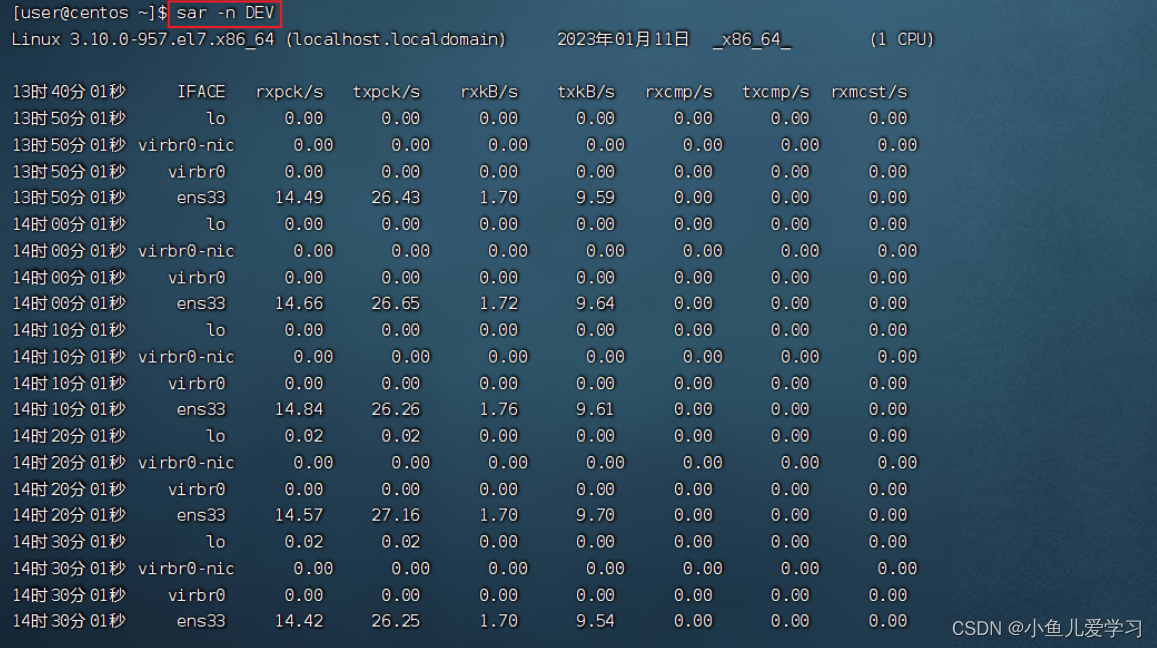This screenshot has width=1157, height=648.
Task: Click rxpck/s value 14.66
Action: (299, 303)
